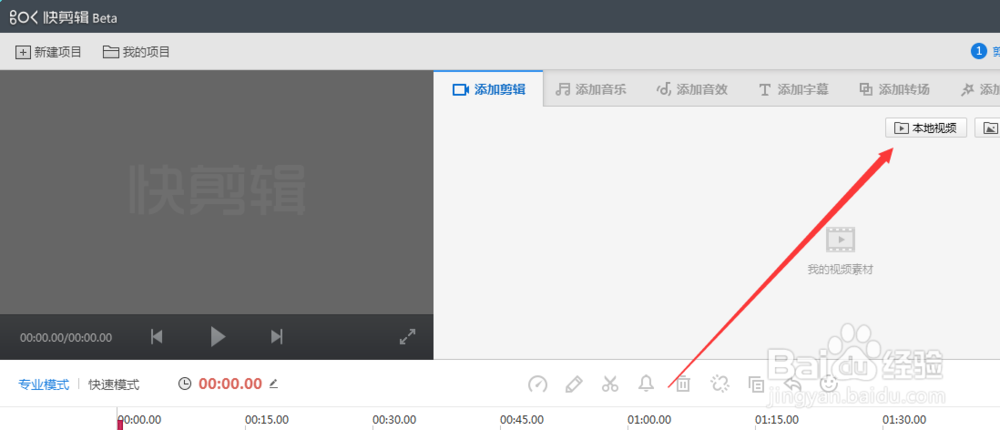Select 快速模式 quick mode
The height and width of the screenshot is (430, 1000).
[x=114, y=385]
